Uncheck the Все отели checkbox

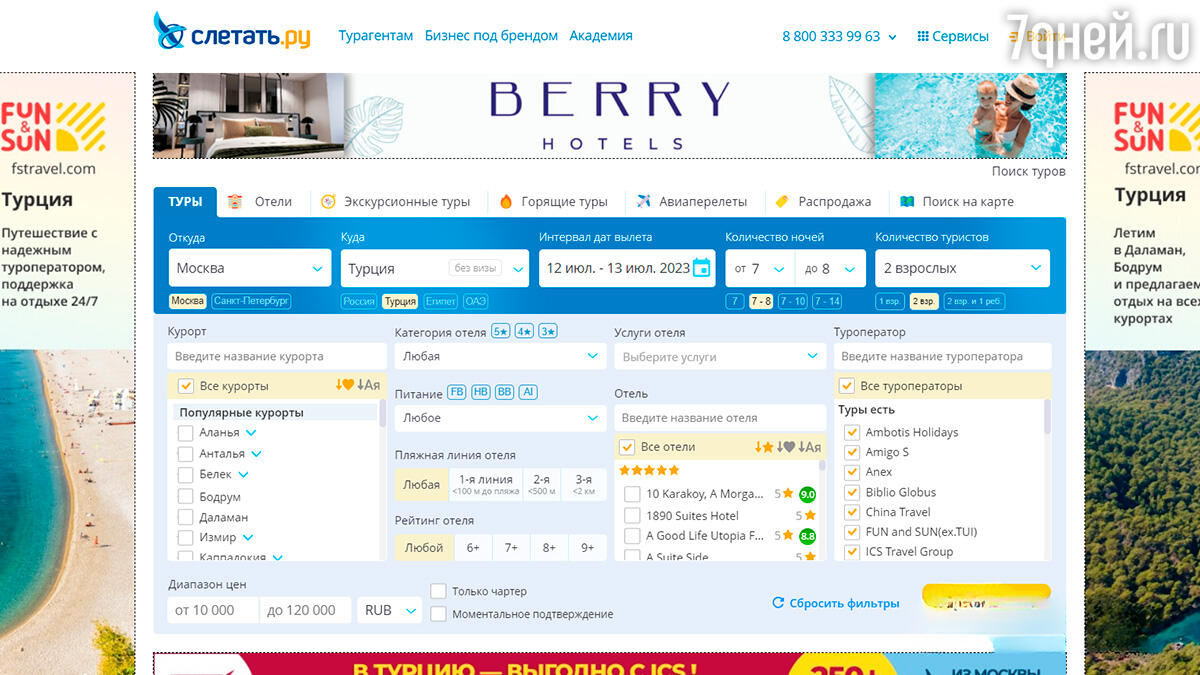pyautogui.click(x=627, y=447)
